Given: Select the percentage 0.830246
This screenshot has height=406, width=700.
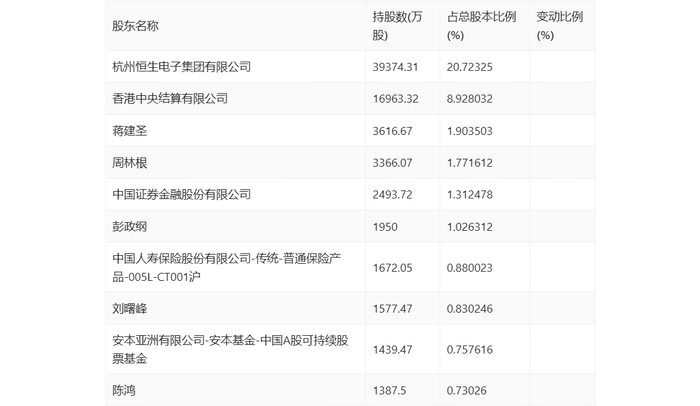Looking at the screenshot, I should point(470,309).
